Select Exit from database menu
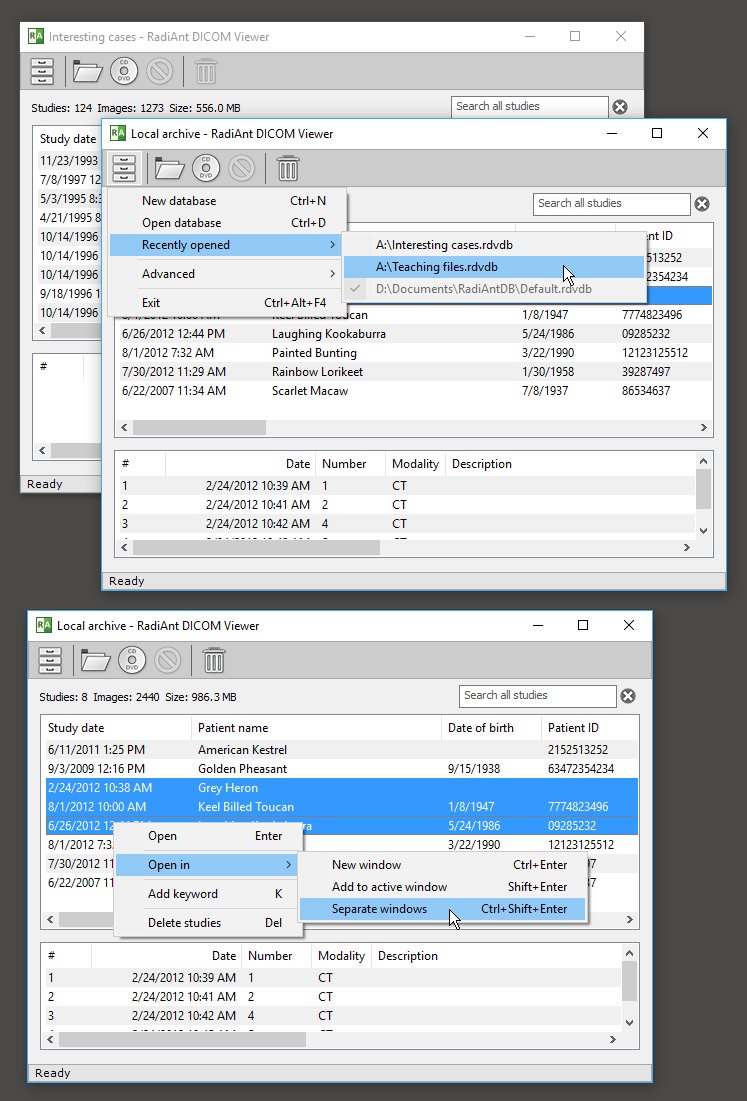Viewport: 747px width, 1101px height. tap(227, 303)
